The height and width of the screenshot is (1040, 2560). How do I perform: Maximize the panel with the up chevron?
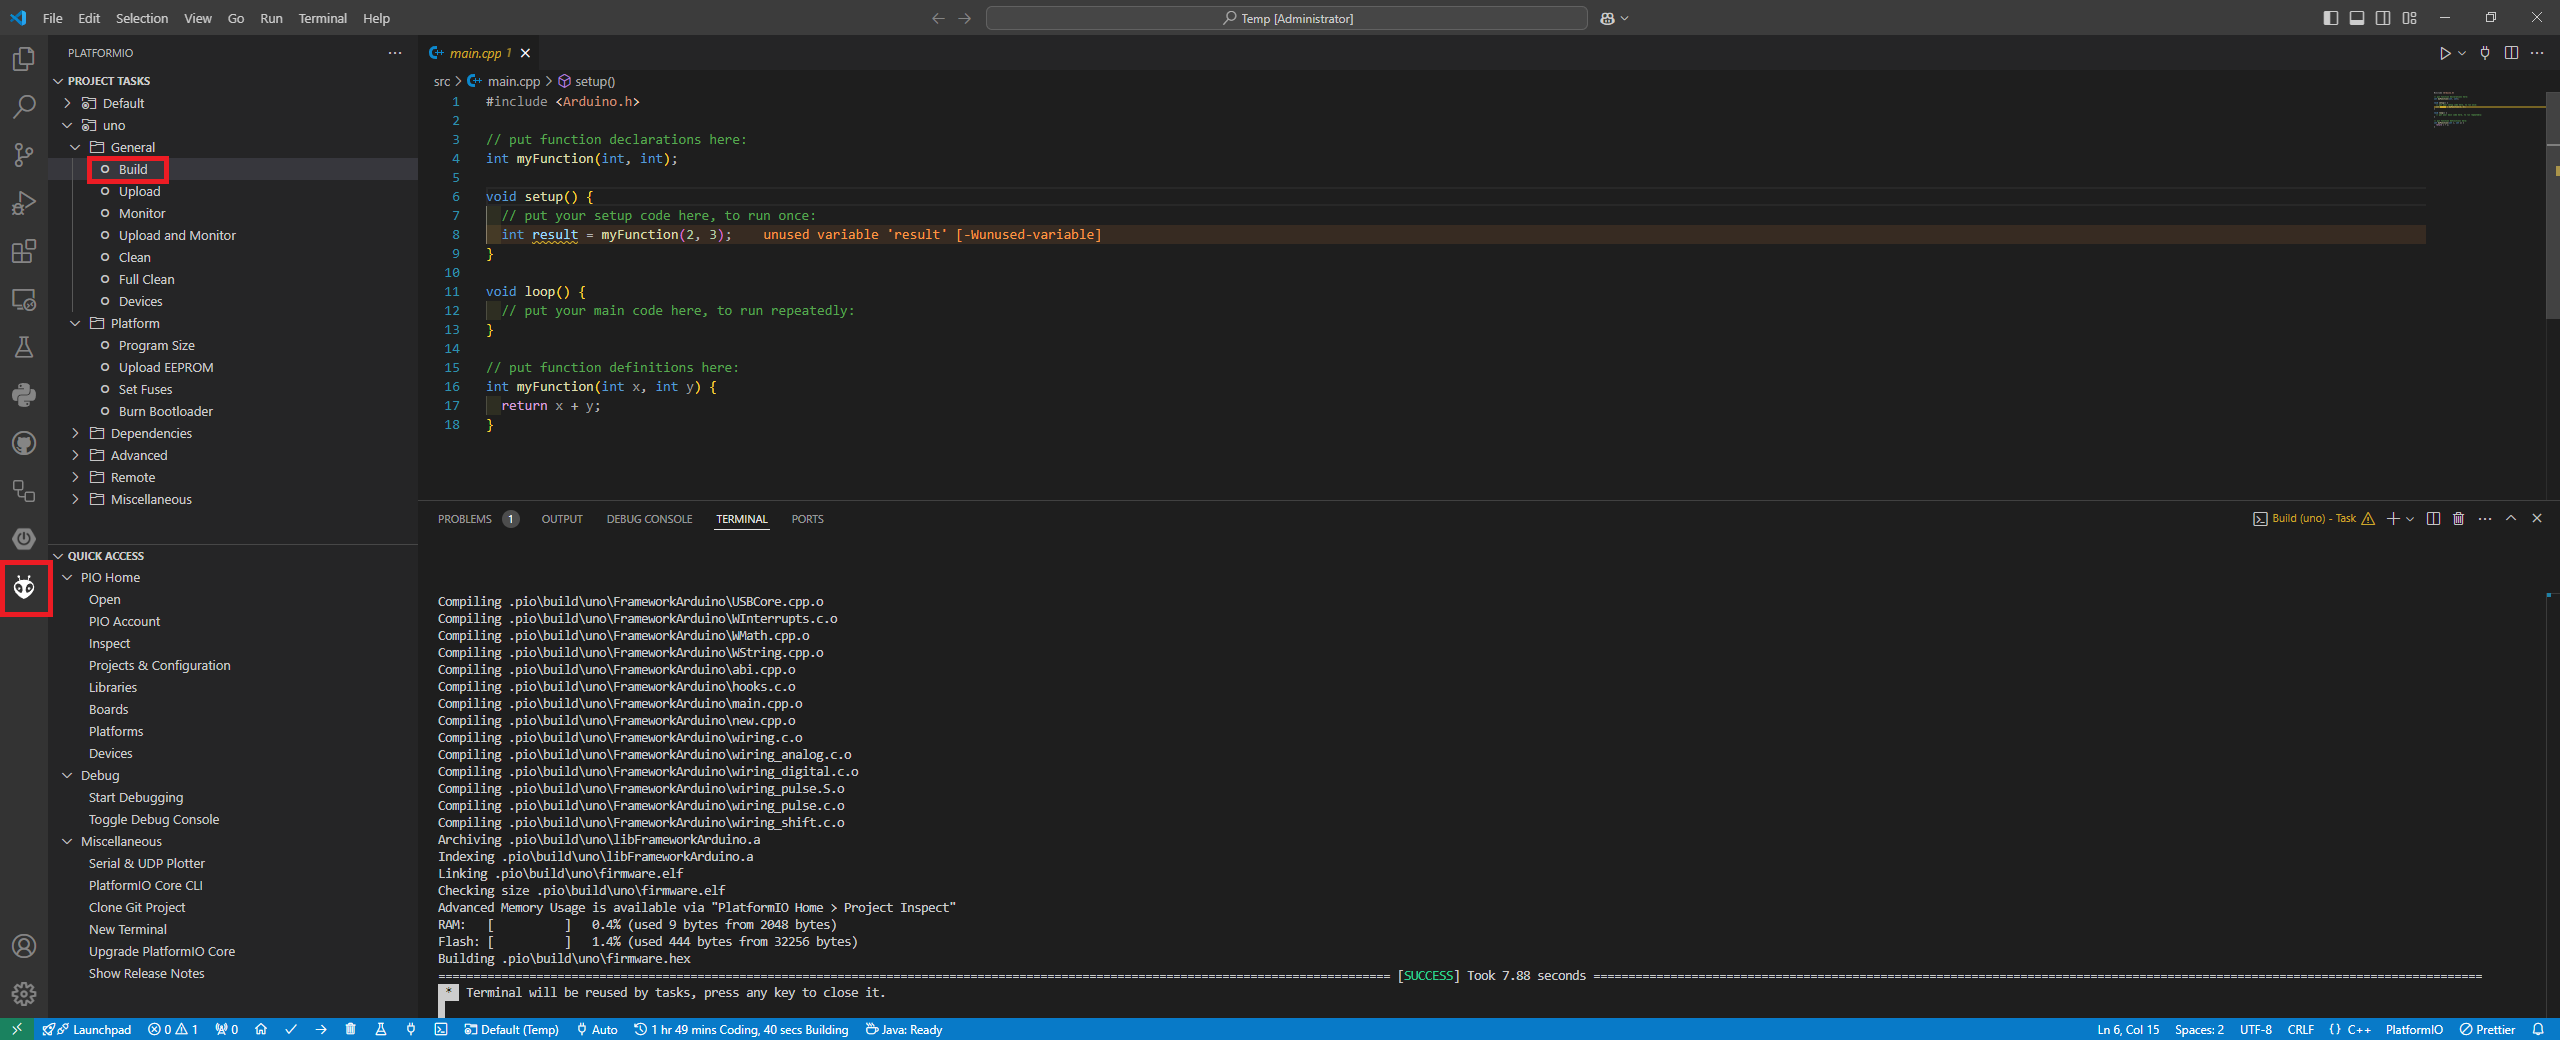(2510, 519)
